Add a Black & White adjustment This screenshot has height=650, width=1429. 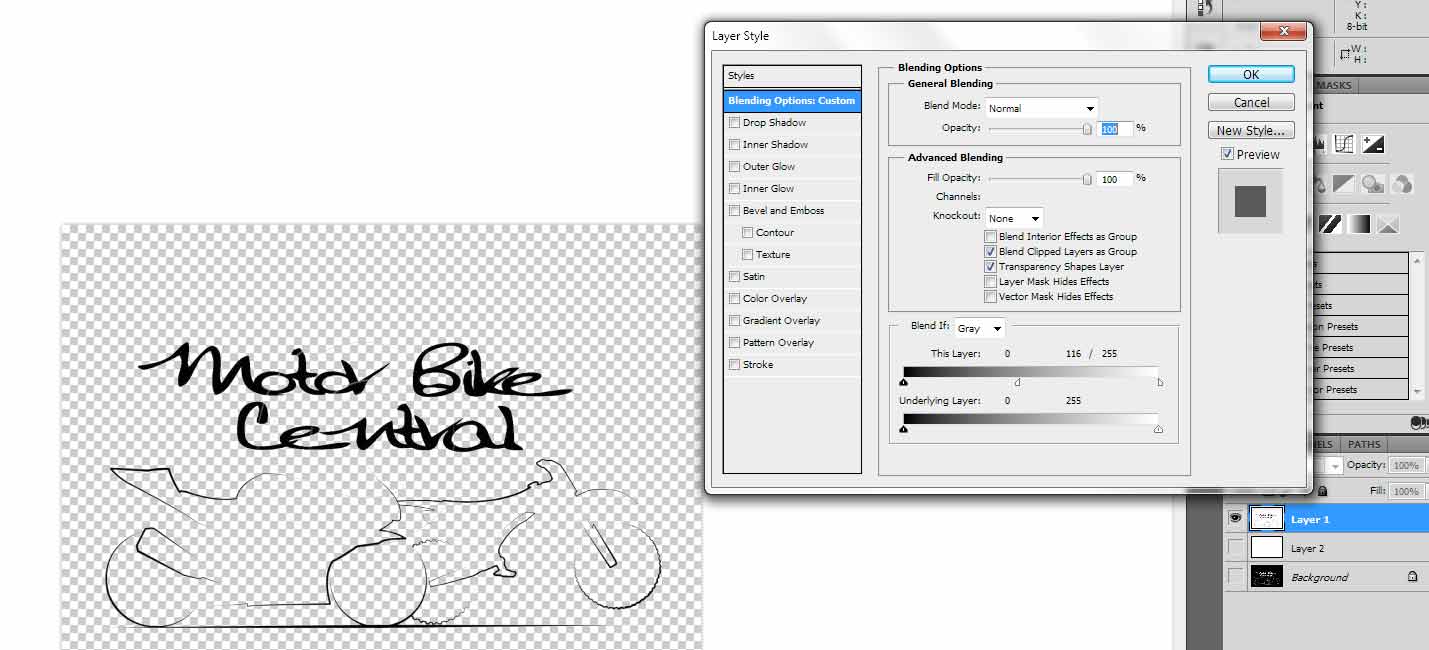(x=1343, y=184)
